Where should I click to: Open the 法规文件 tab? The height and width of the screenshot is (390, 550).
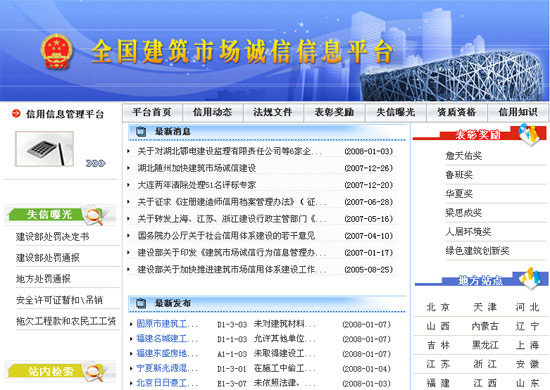coord(273,112)
